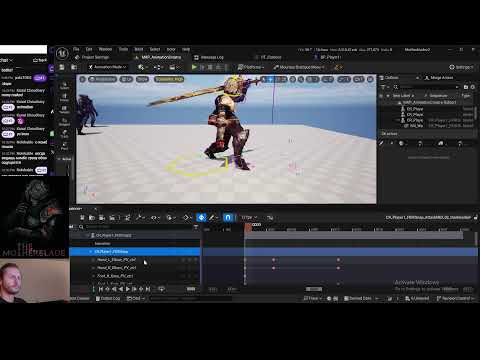Jump to end of sequence
This screenshot has height=360, width=480.
pos(148,289)
